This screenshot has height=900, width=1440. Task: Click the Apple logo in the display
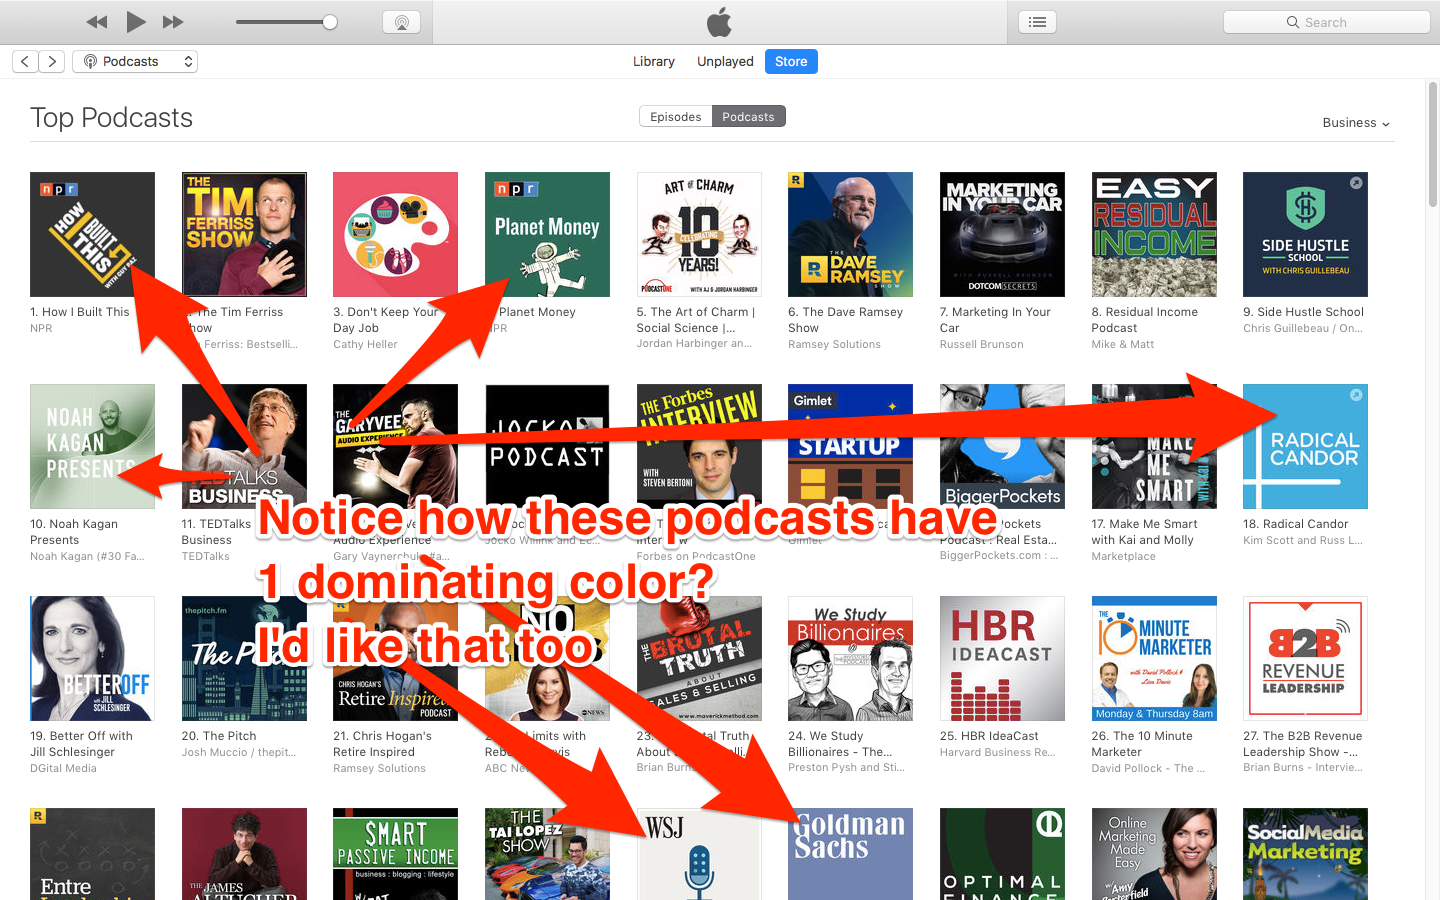[719, 22]
